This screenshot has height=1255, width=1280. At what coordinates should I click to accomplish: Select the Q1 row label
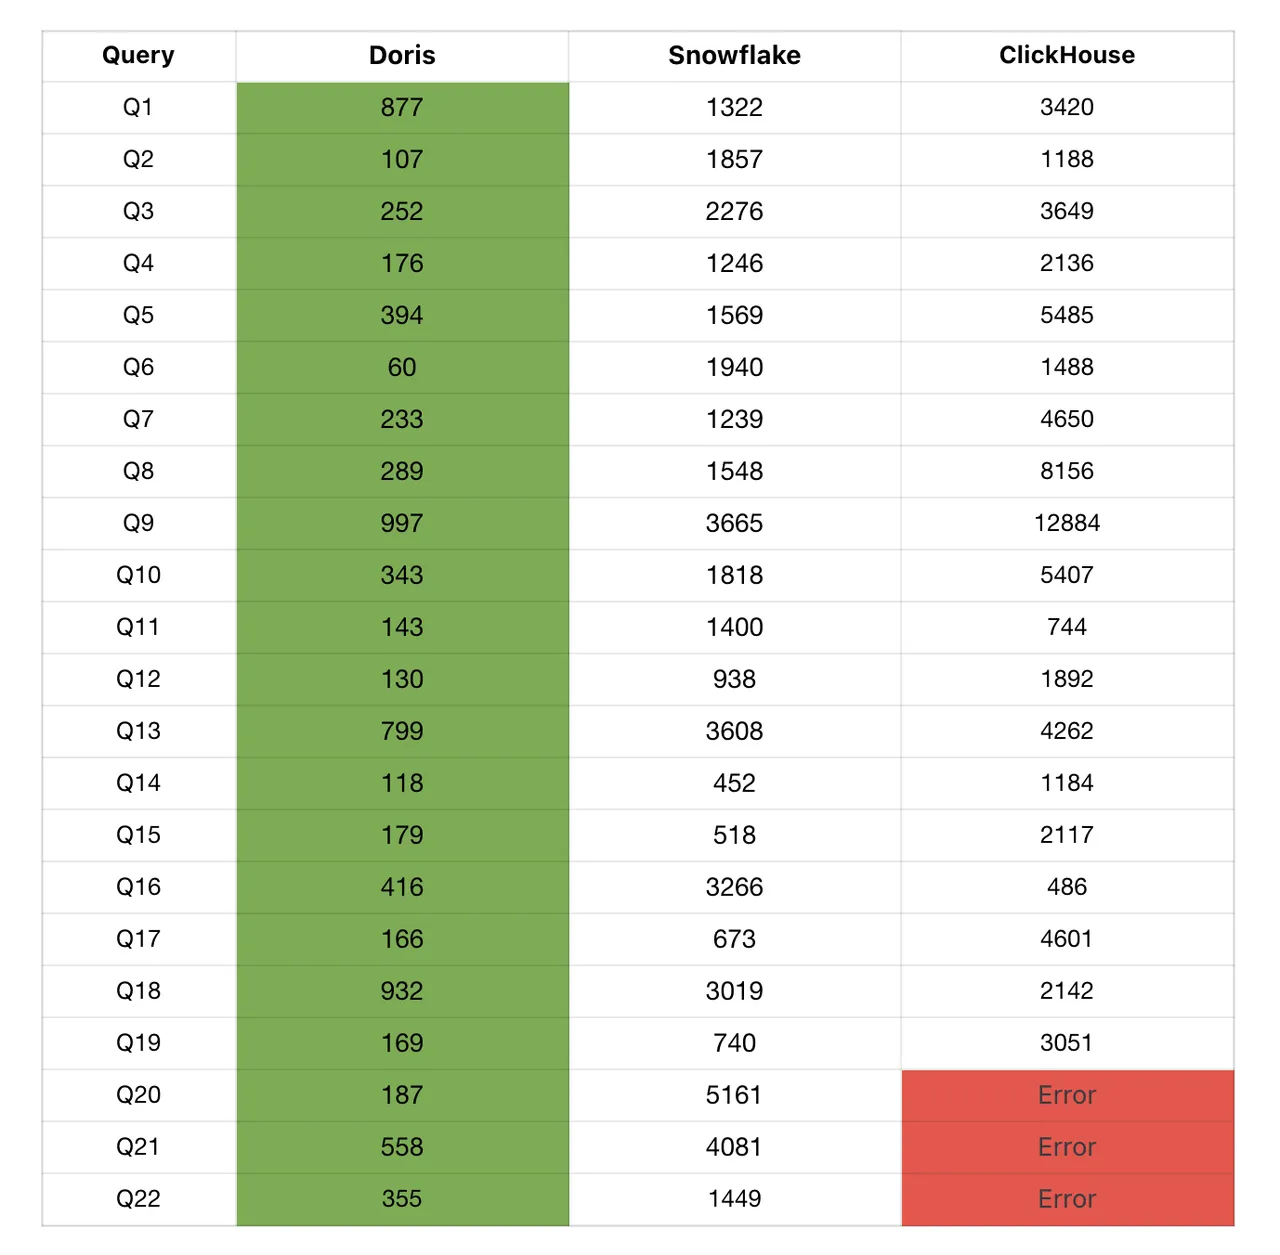(138, 108)
